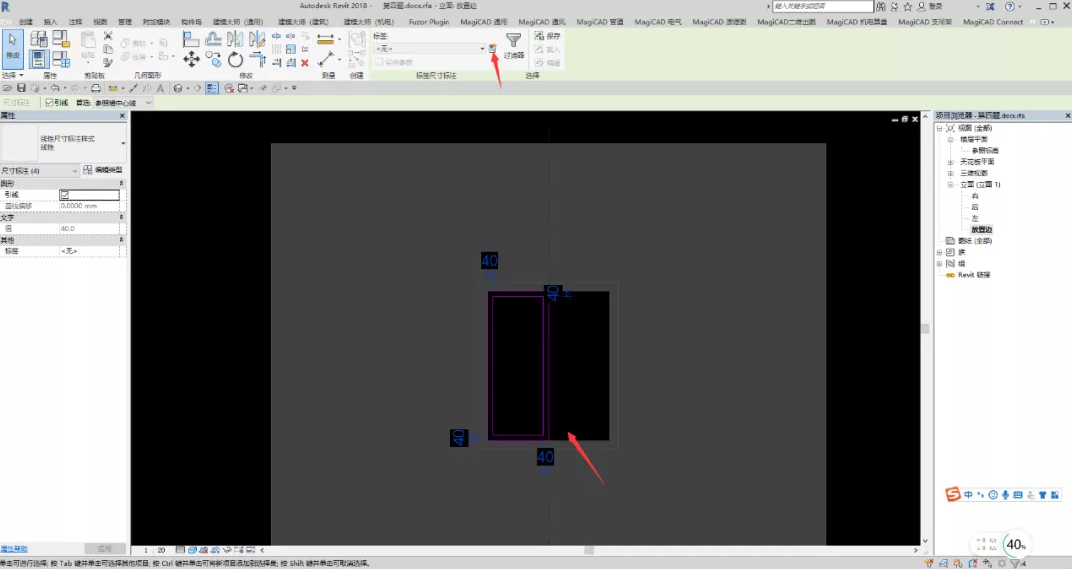Image resolution: width=1072 pixels, height=569 pixels.
Task: Click the Mirror pick axis icon
Action: coord(235,39)
